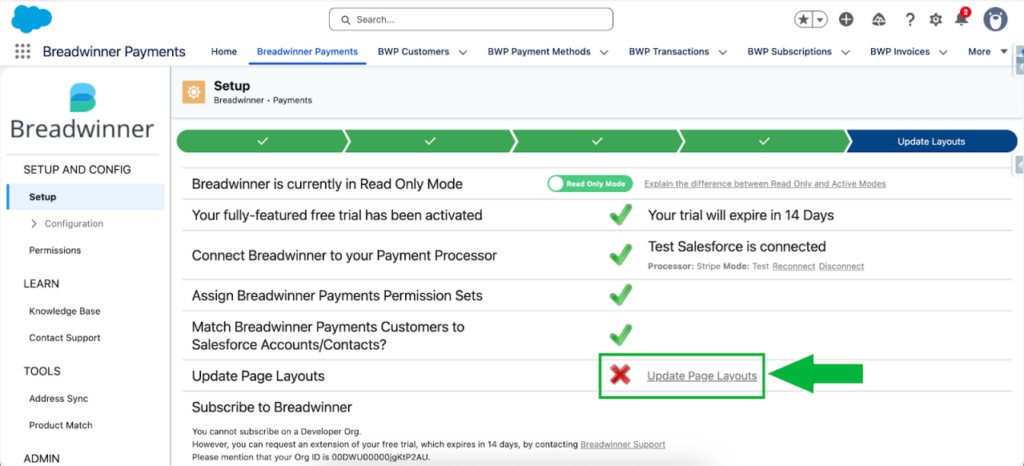Open the notifications bell icon
Viewport: 1024px width, 466px height.
961,18
